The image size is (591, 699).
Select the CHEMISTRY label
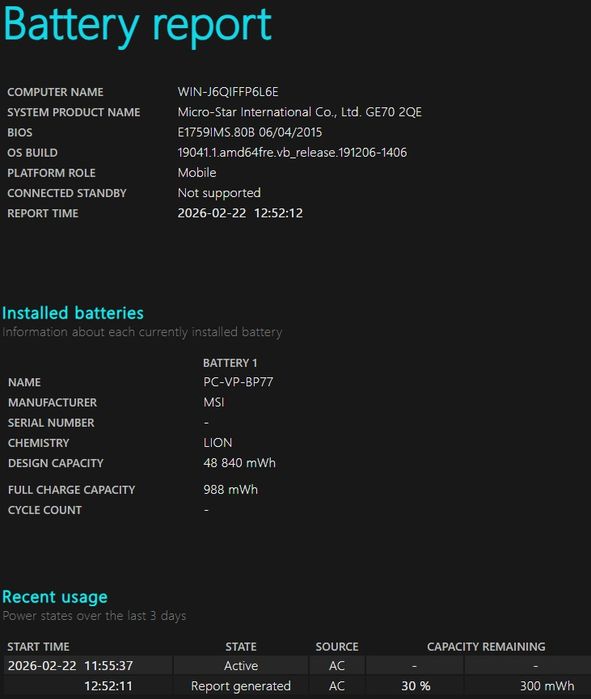tap(38, 443)
